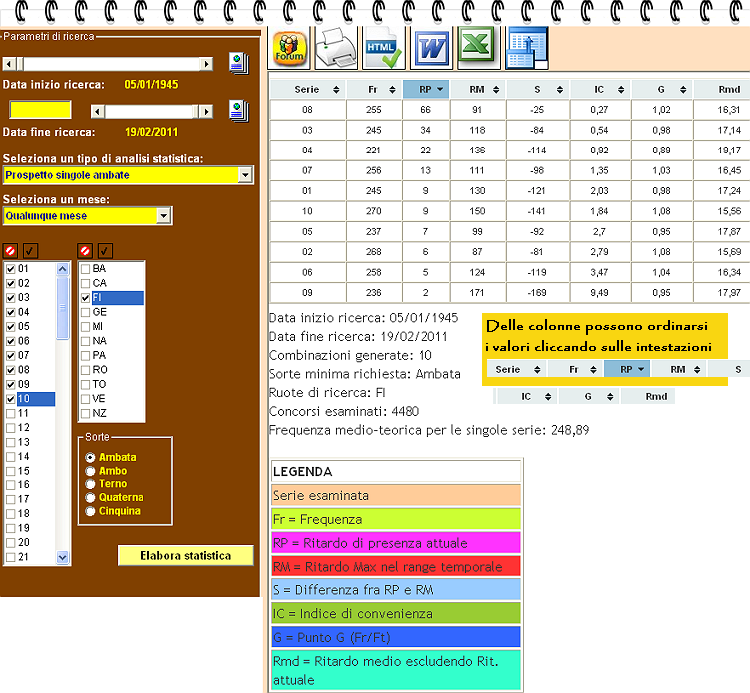Image resolution: width=750 pixels, height=693 pixels.
Task: Check number 15 checkbox
Action: point(11,471)
